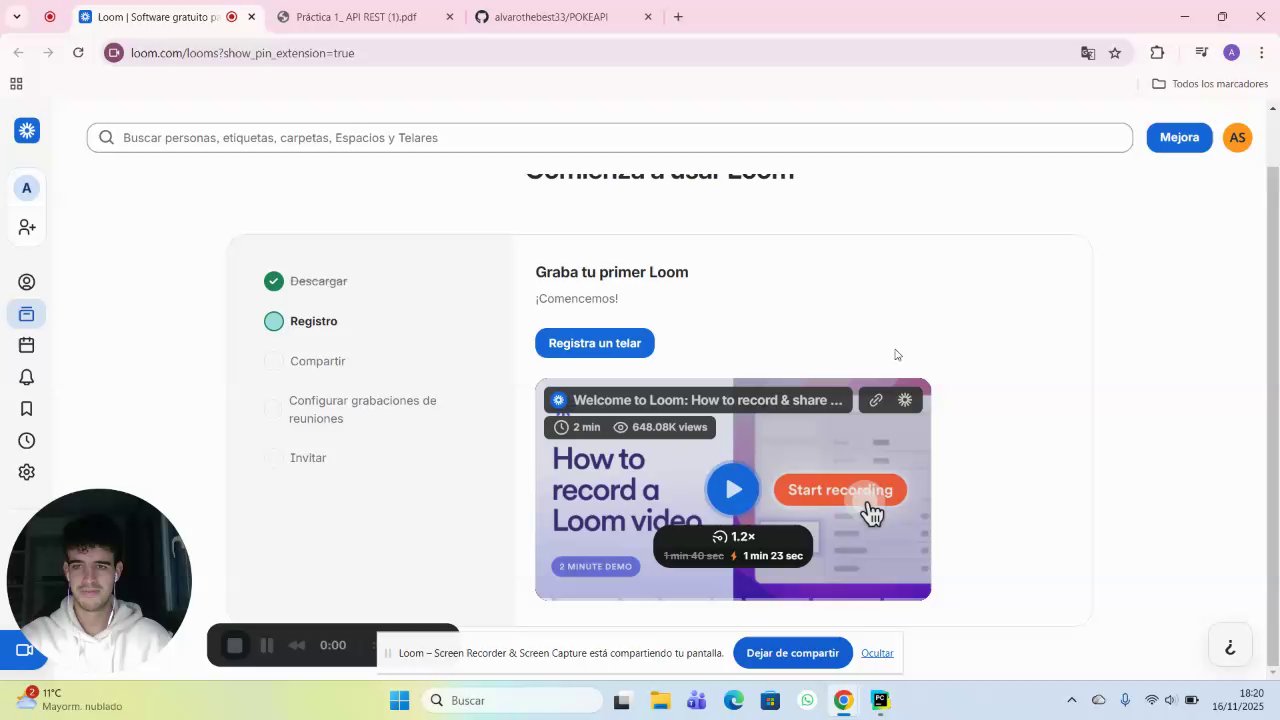Open the bookmark icon in sidebar

(27, 409)
